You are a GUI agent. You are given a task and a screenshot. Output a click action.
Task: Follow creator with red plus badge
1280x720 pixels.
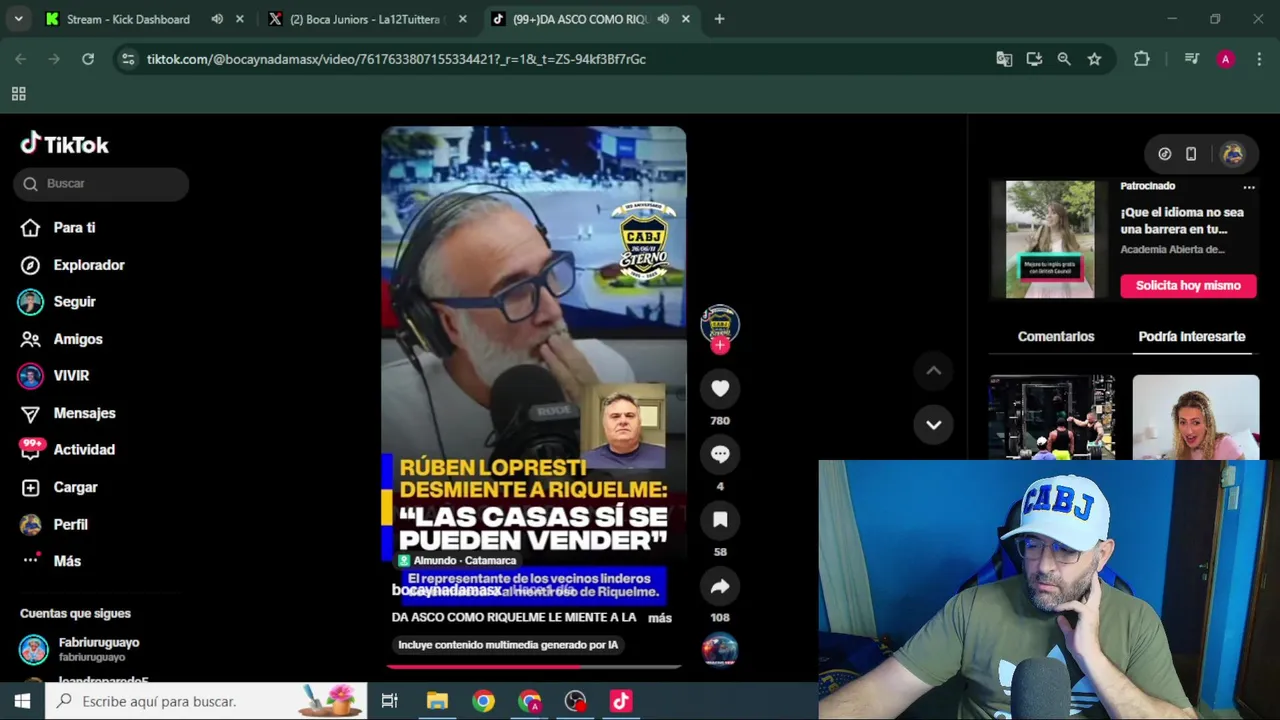point(720,345)
